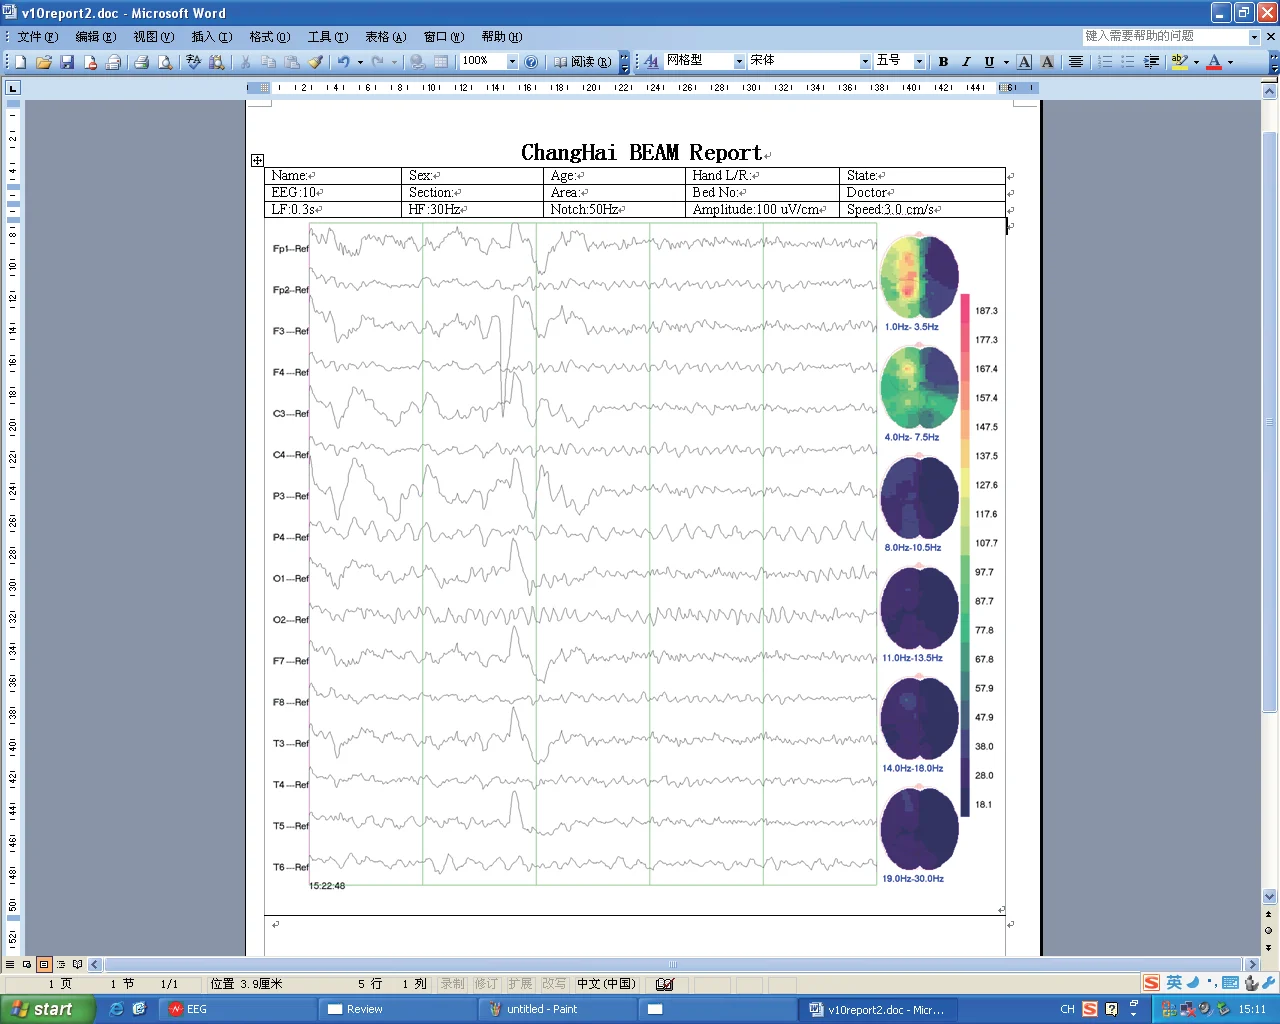Run the spelling and grammar check
Image resolution: width=1280 pixels, height=1024 pixels.
click(194, 62)
